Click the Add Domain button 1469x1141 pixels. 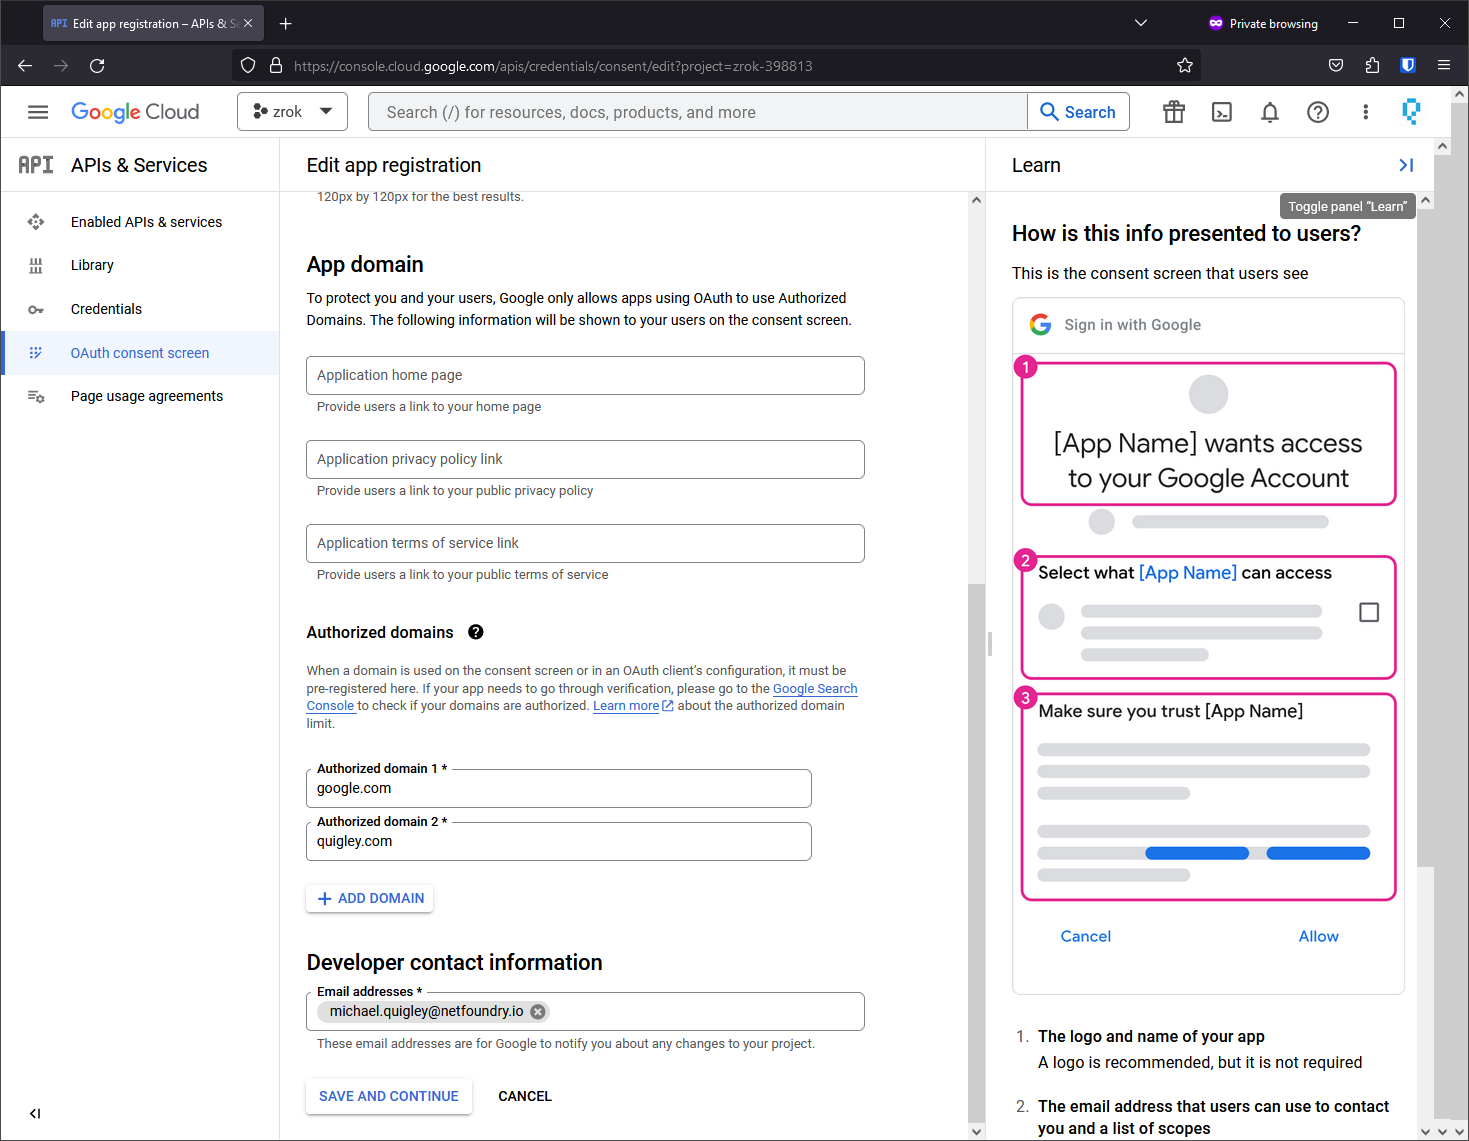tap(370, 898)
